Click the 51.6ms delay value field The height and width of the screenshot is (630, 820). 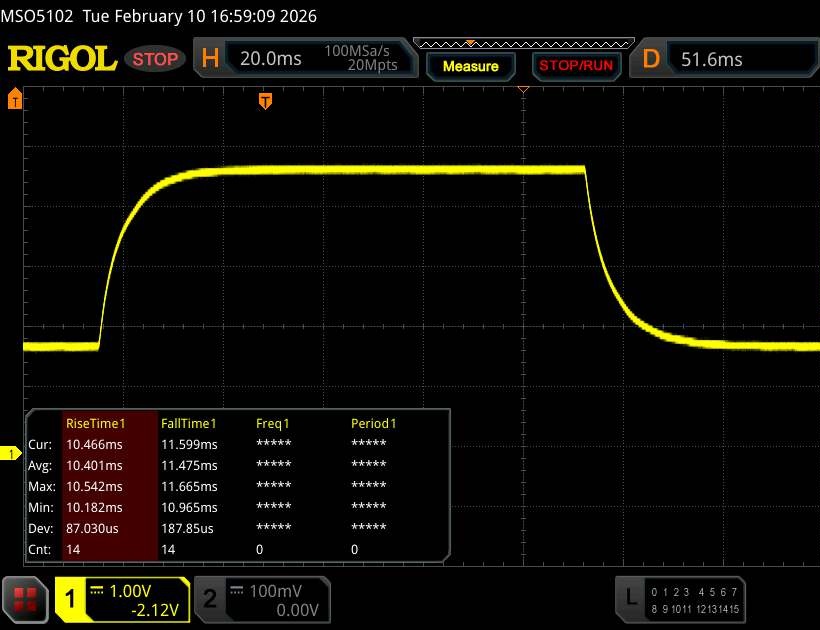point(712,59)
